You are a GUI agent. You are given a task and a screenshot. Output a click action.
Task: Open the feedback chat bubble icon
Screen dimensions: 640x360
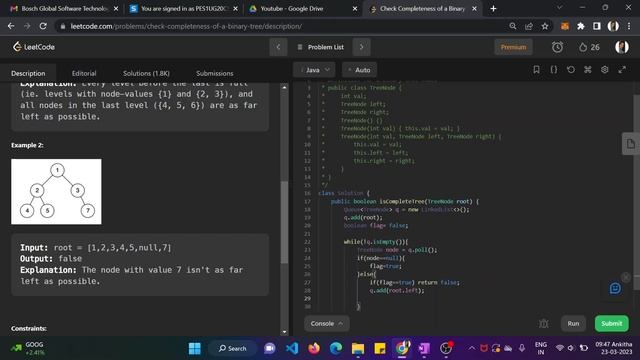(615, 289)
